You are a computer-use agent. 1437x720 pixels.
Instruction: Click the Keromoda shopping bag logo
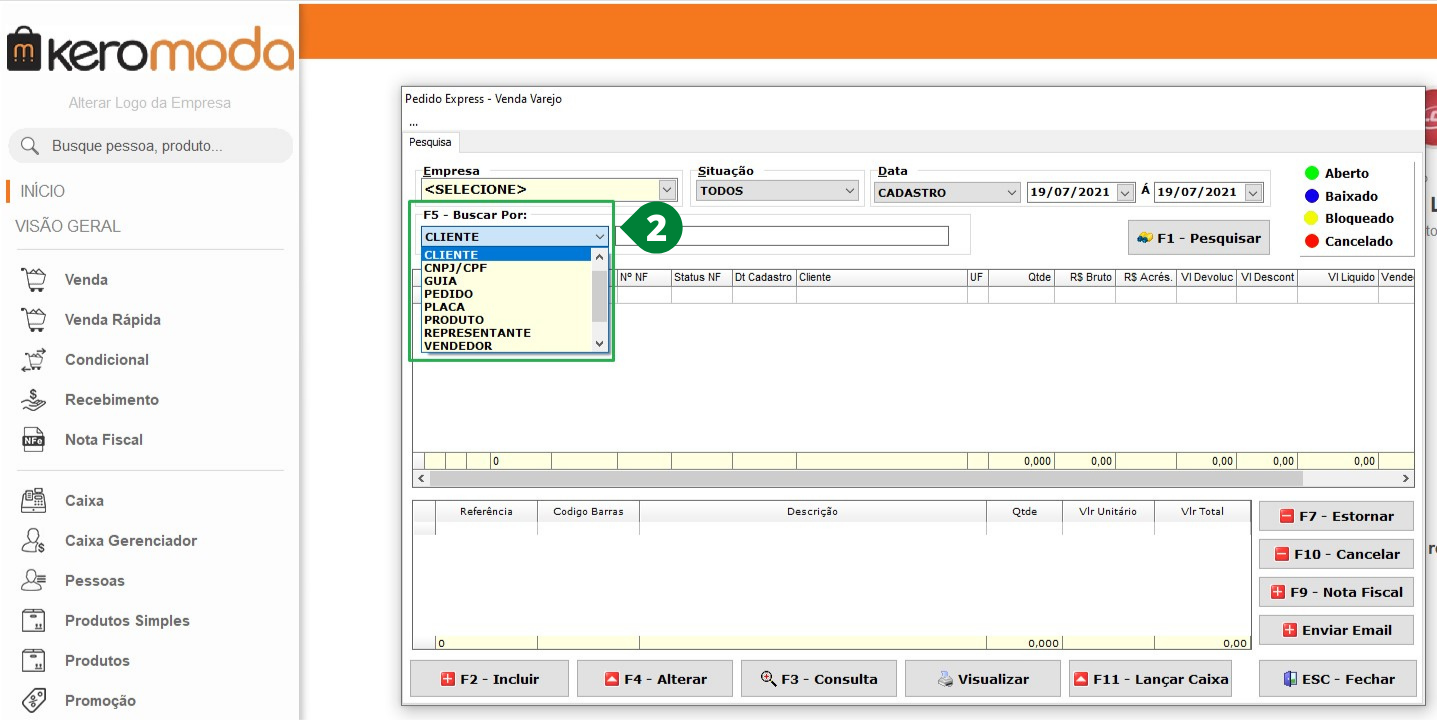pos(22,50)
